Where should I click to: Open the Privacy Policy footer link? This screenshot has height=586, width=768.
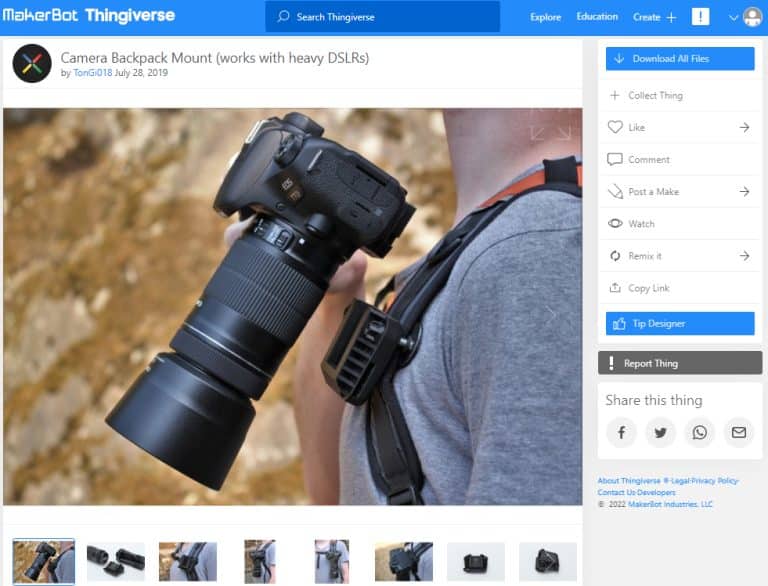tap(714, 481)
